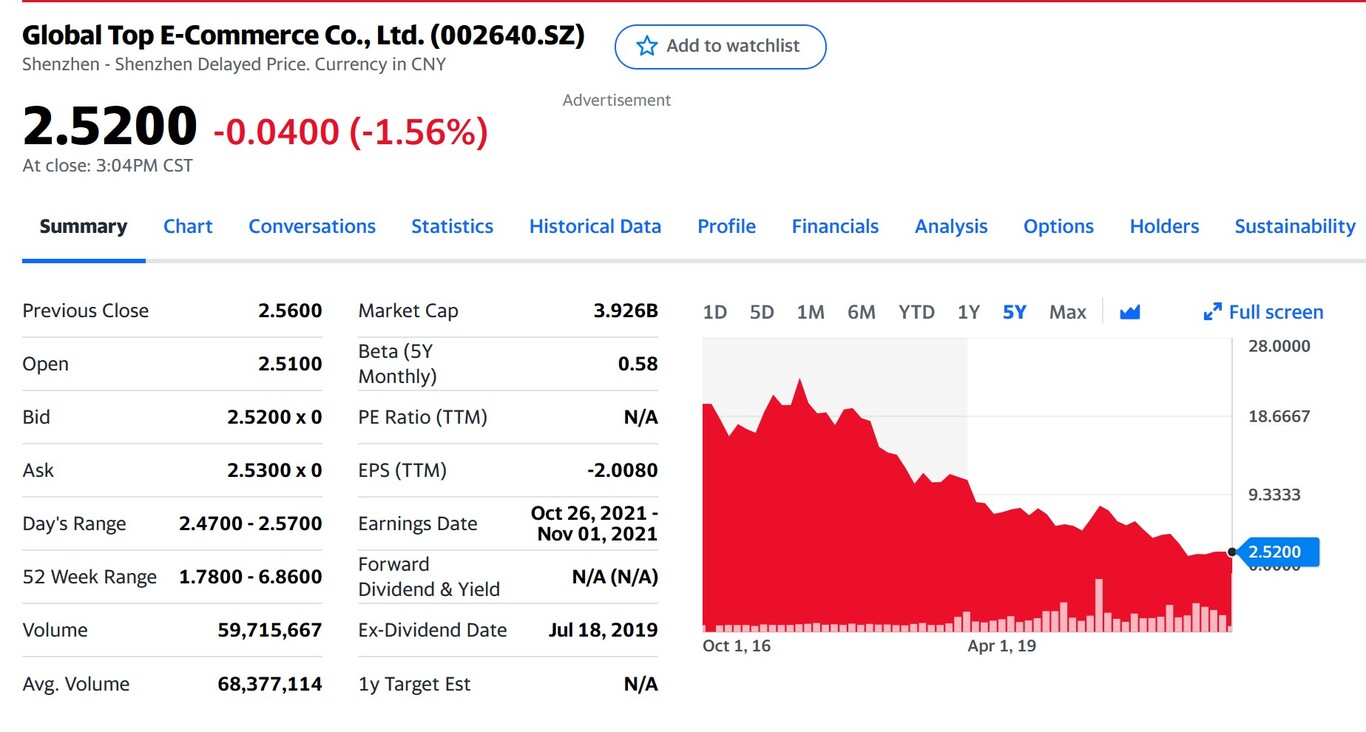Viewport: 1366px width, 732px height.
Task: Open the Conversations tab
Action: (x=312, y=226)
